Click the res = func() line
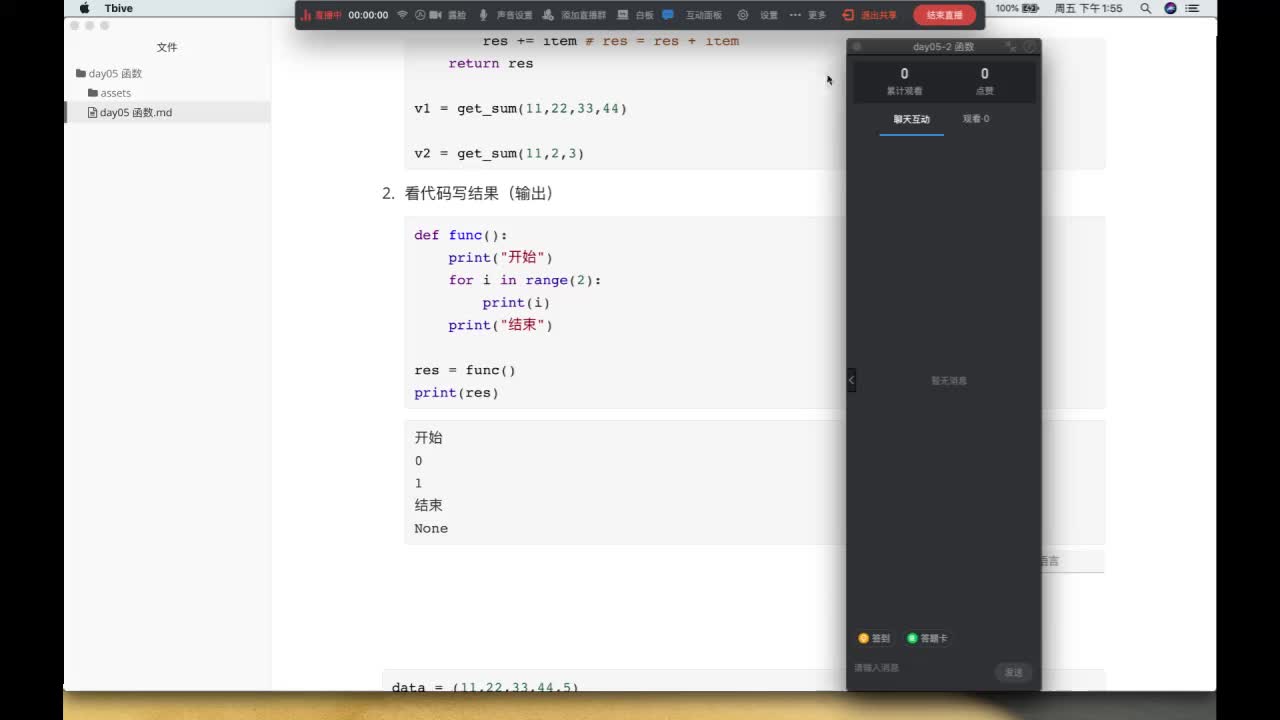Image resolution: width=1280 pixels, height=720 pixels. pos(465,370)
